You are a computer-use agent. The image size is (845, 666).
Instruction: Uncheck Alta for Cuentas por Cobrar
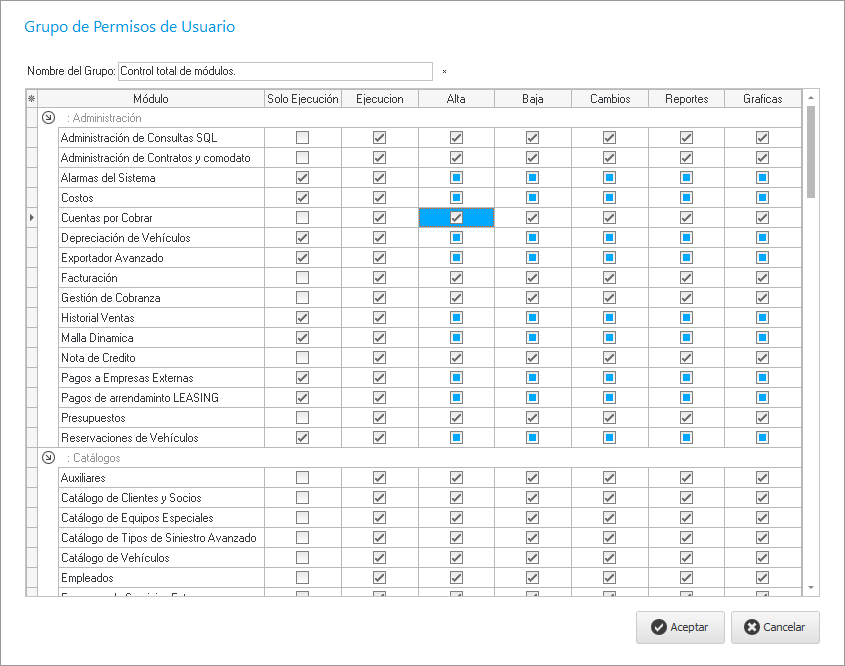point(456,218)
